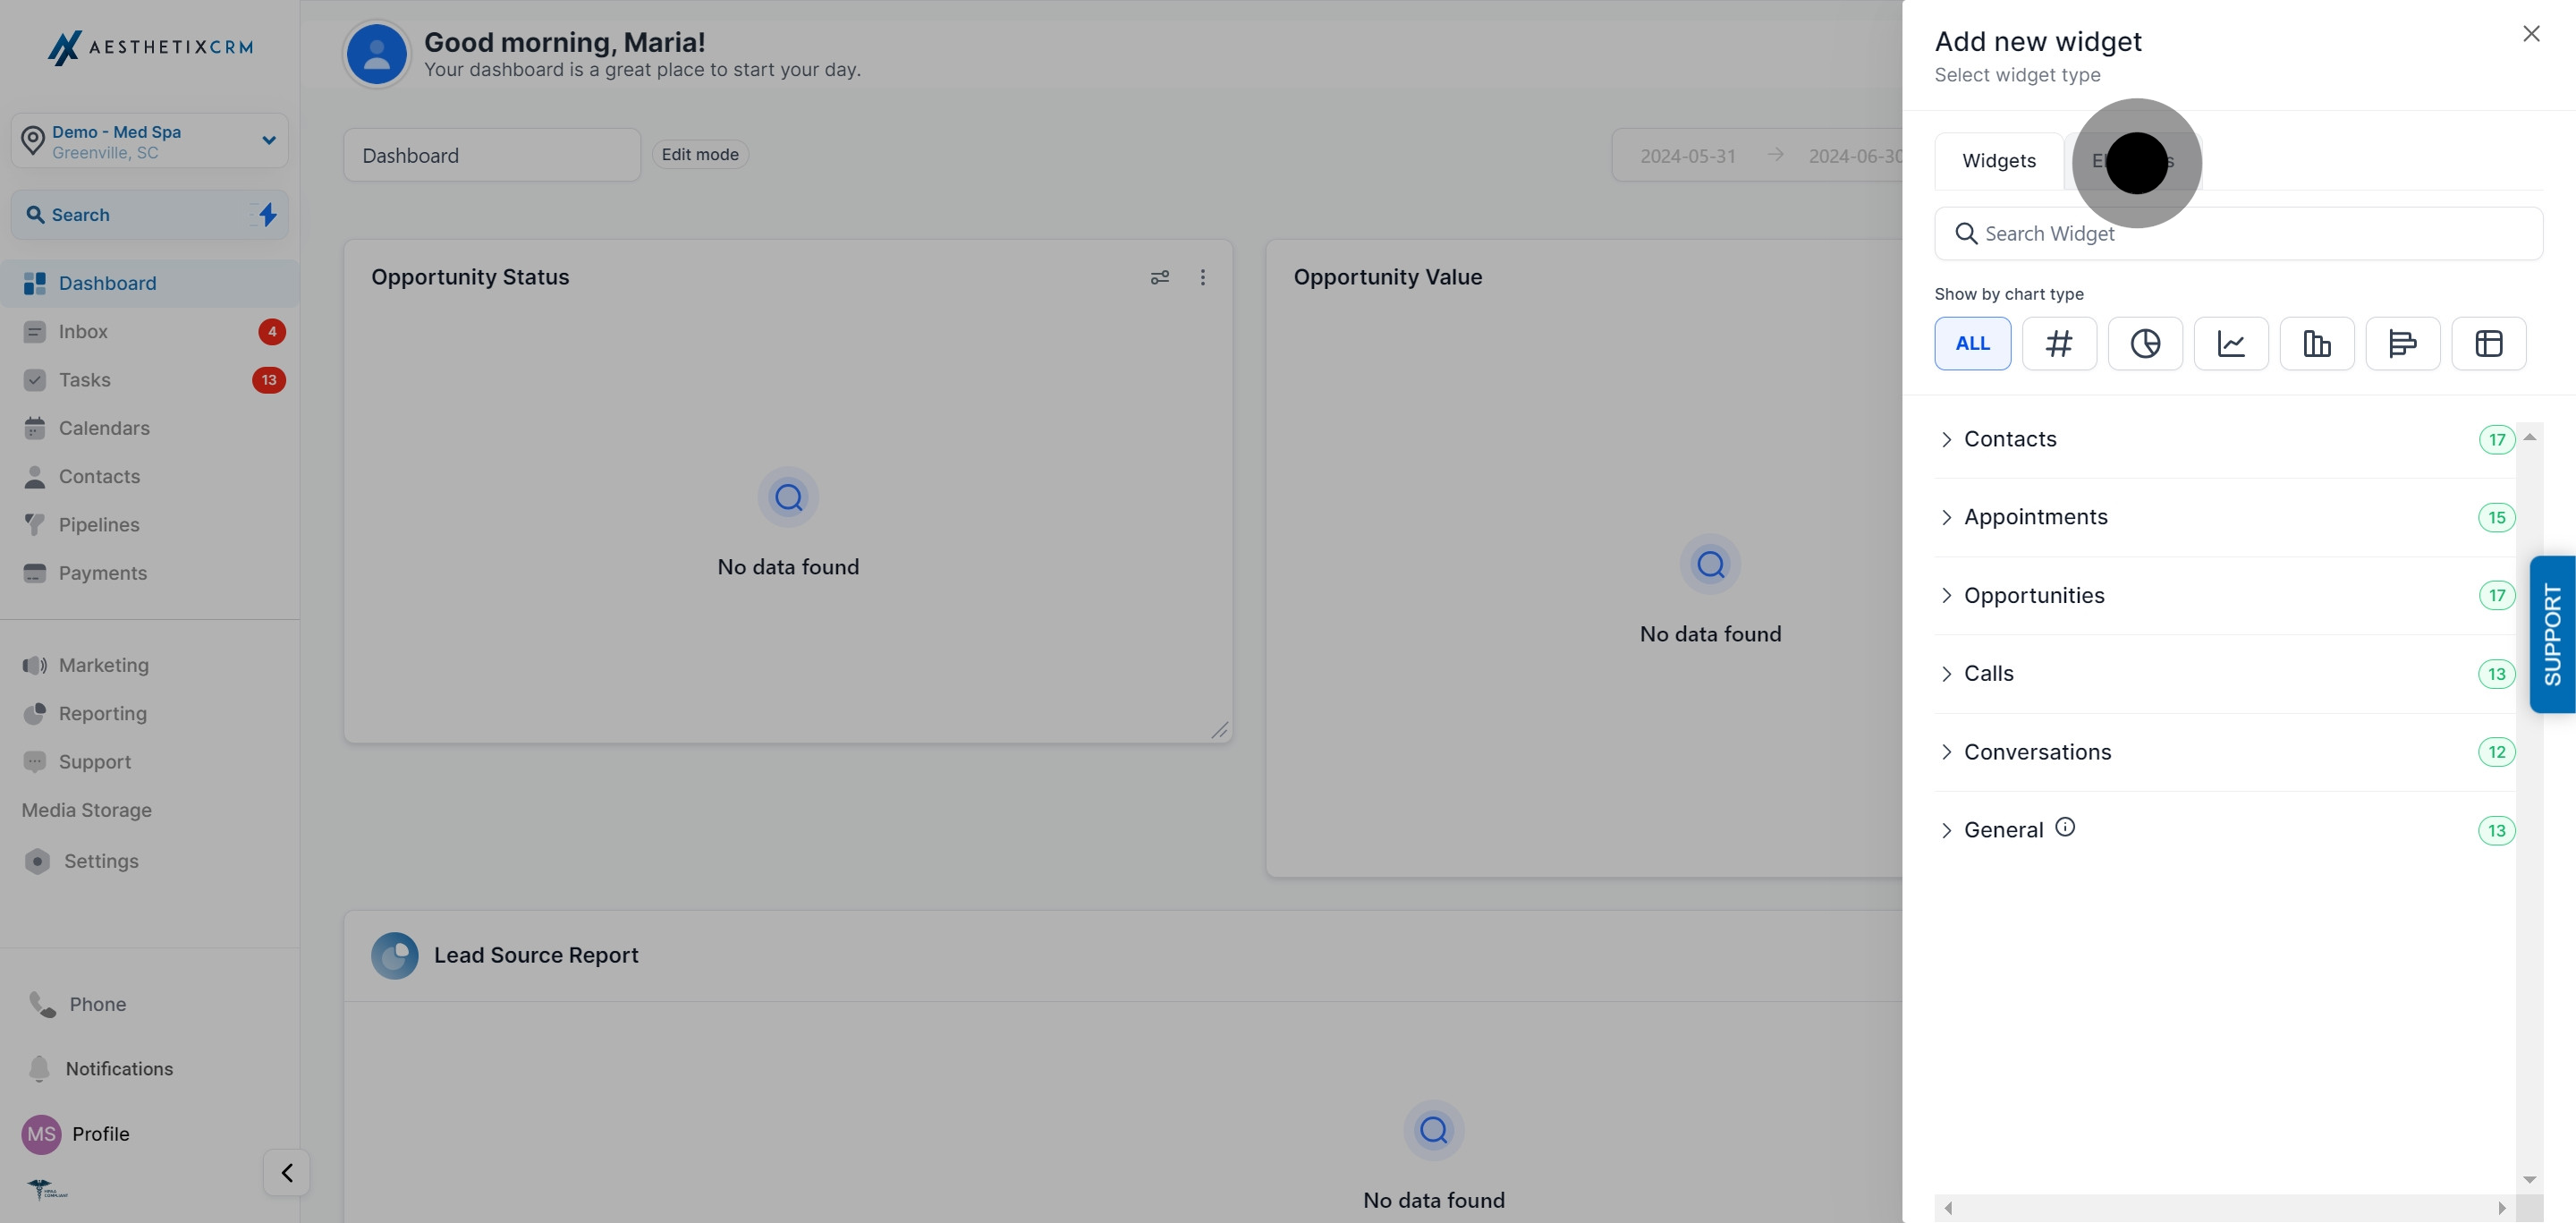
Task: Go to Calendars
Action: coord(149,428)
